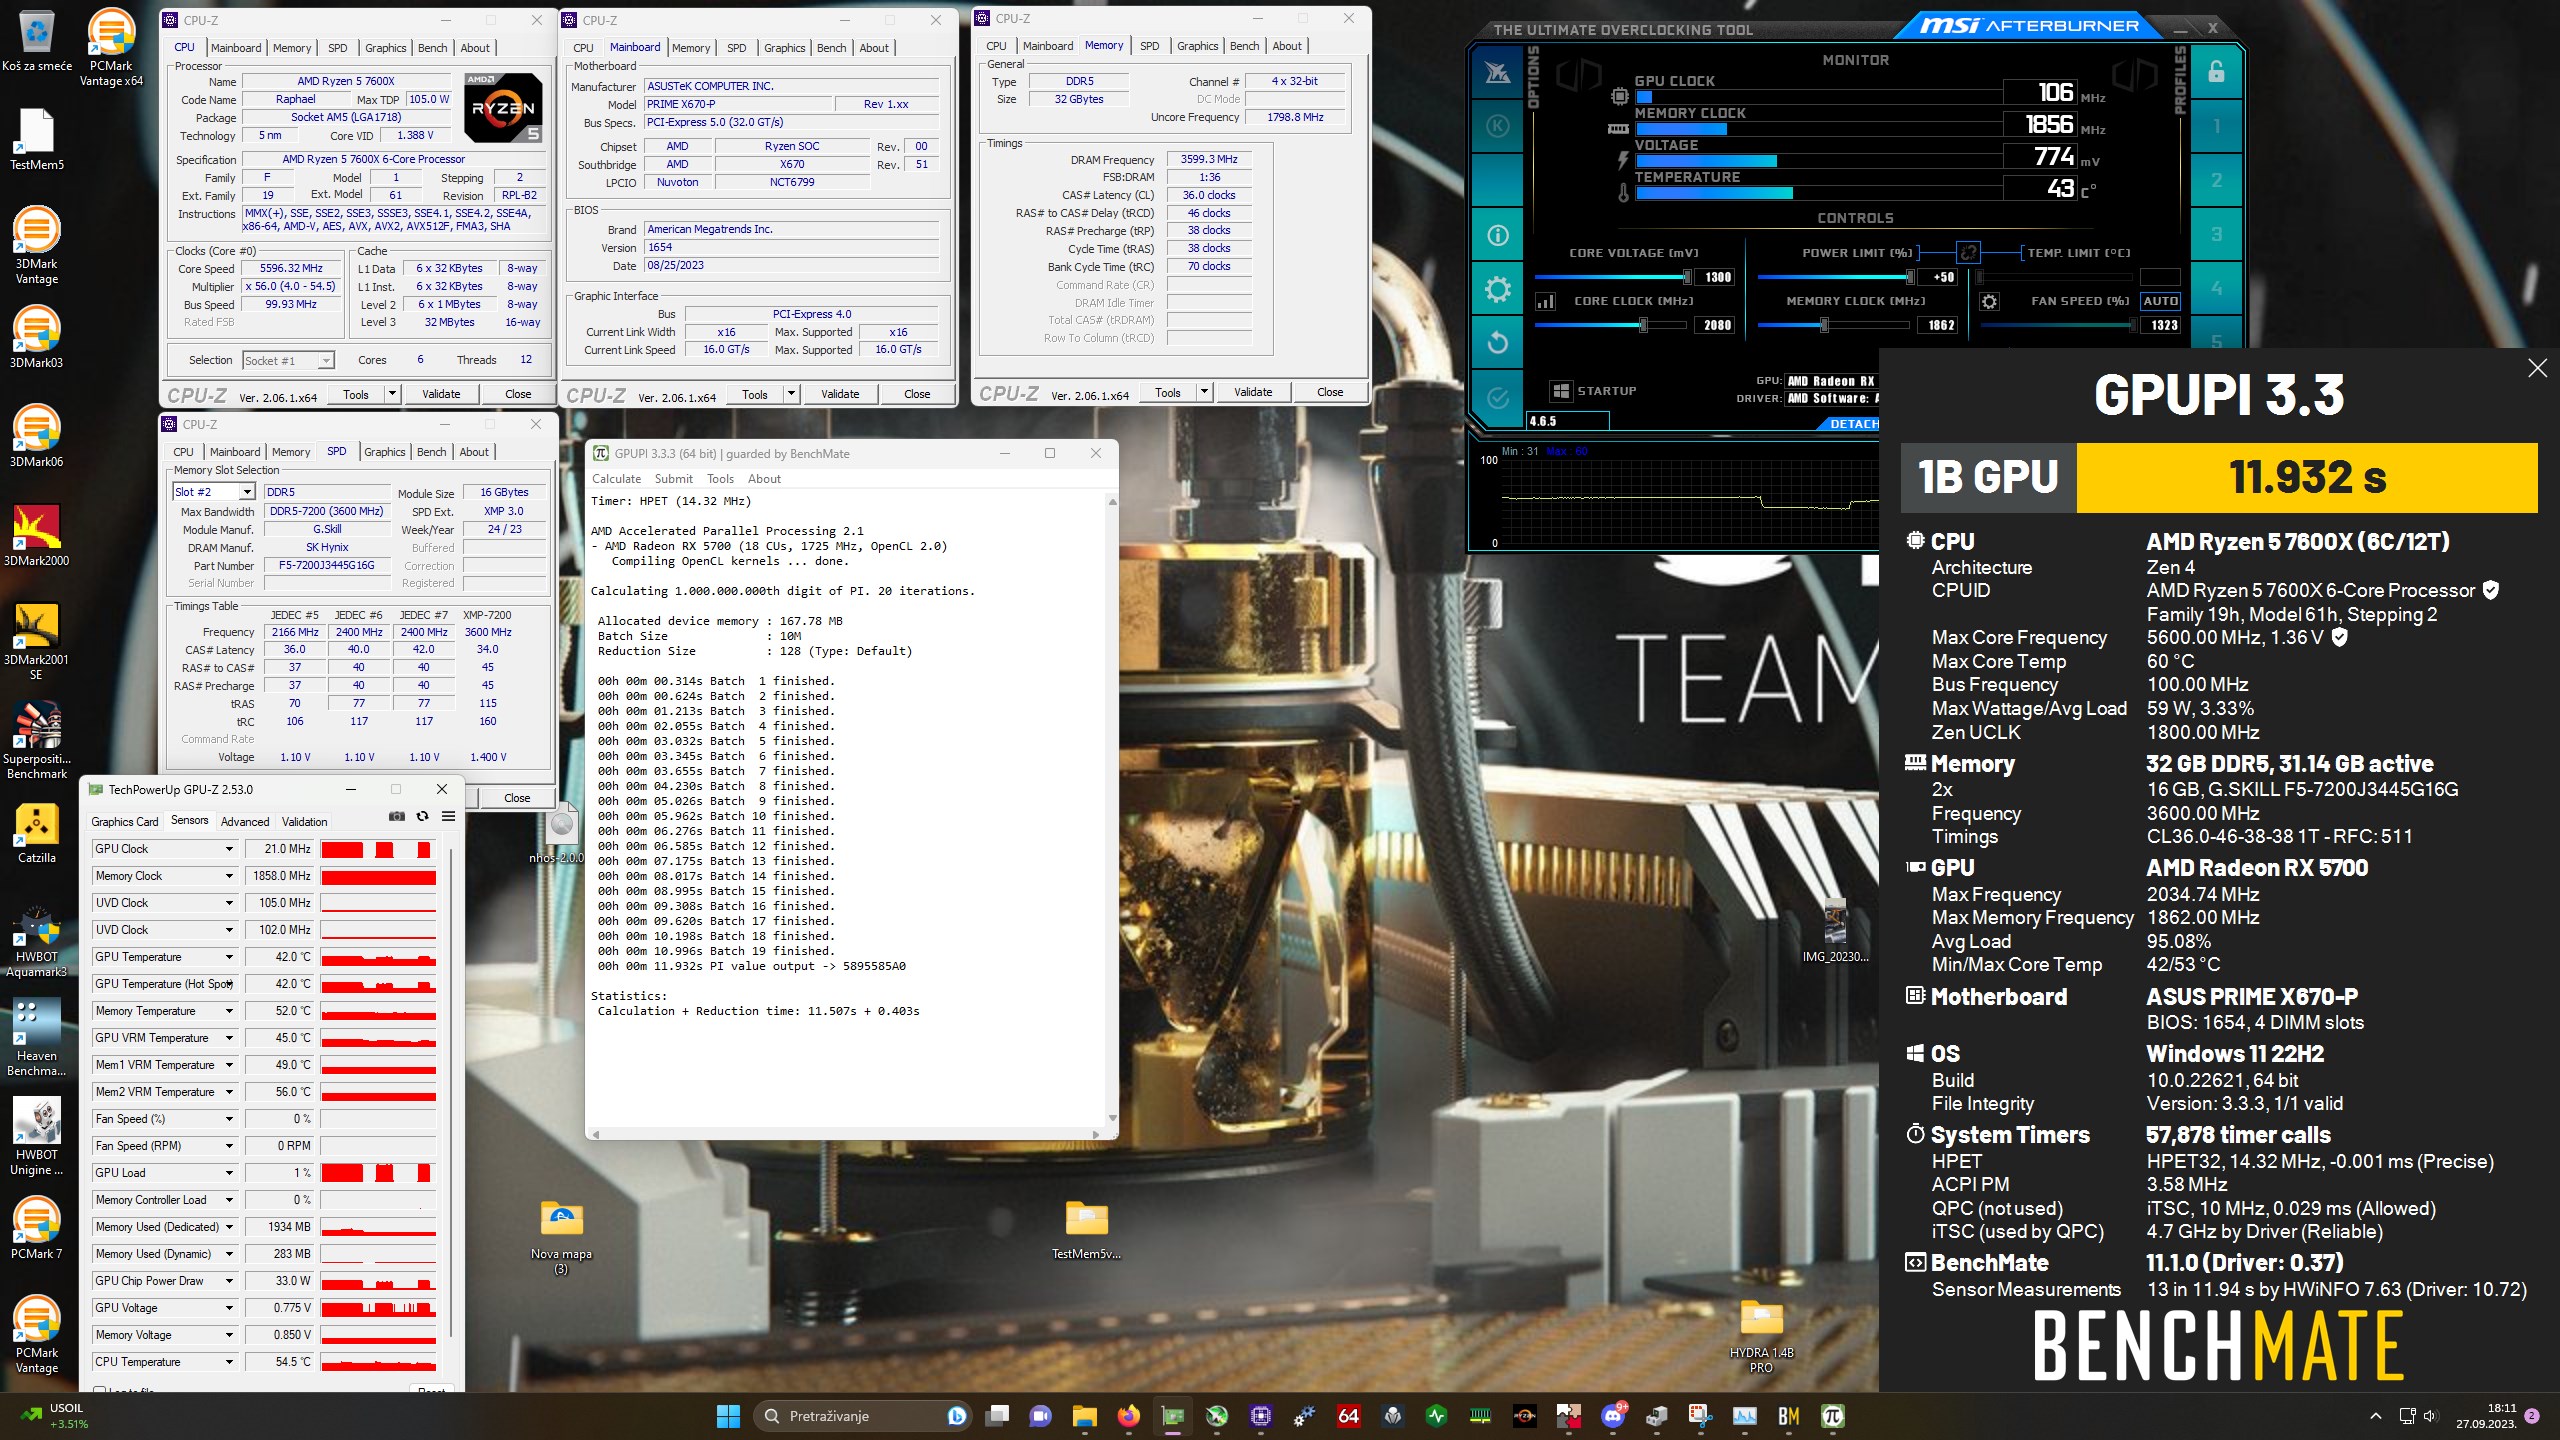The image size is (2560, 1440).
Task: Click Validation tab in GPU-Z
Action: (x=304, y=822)
